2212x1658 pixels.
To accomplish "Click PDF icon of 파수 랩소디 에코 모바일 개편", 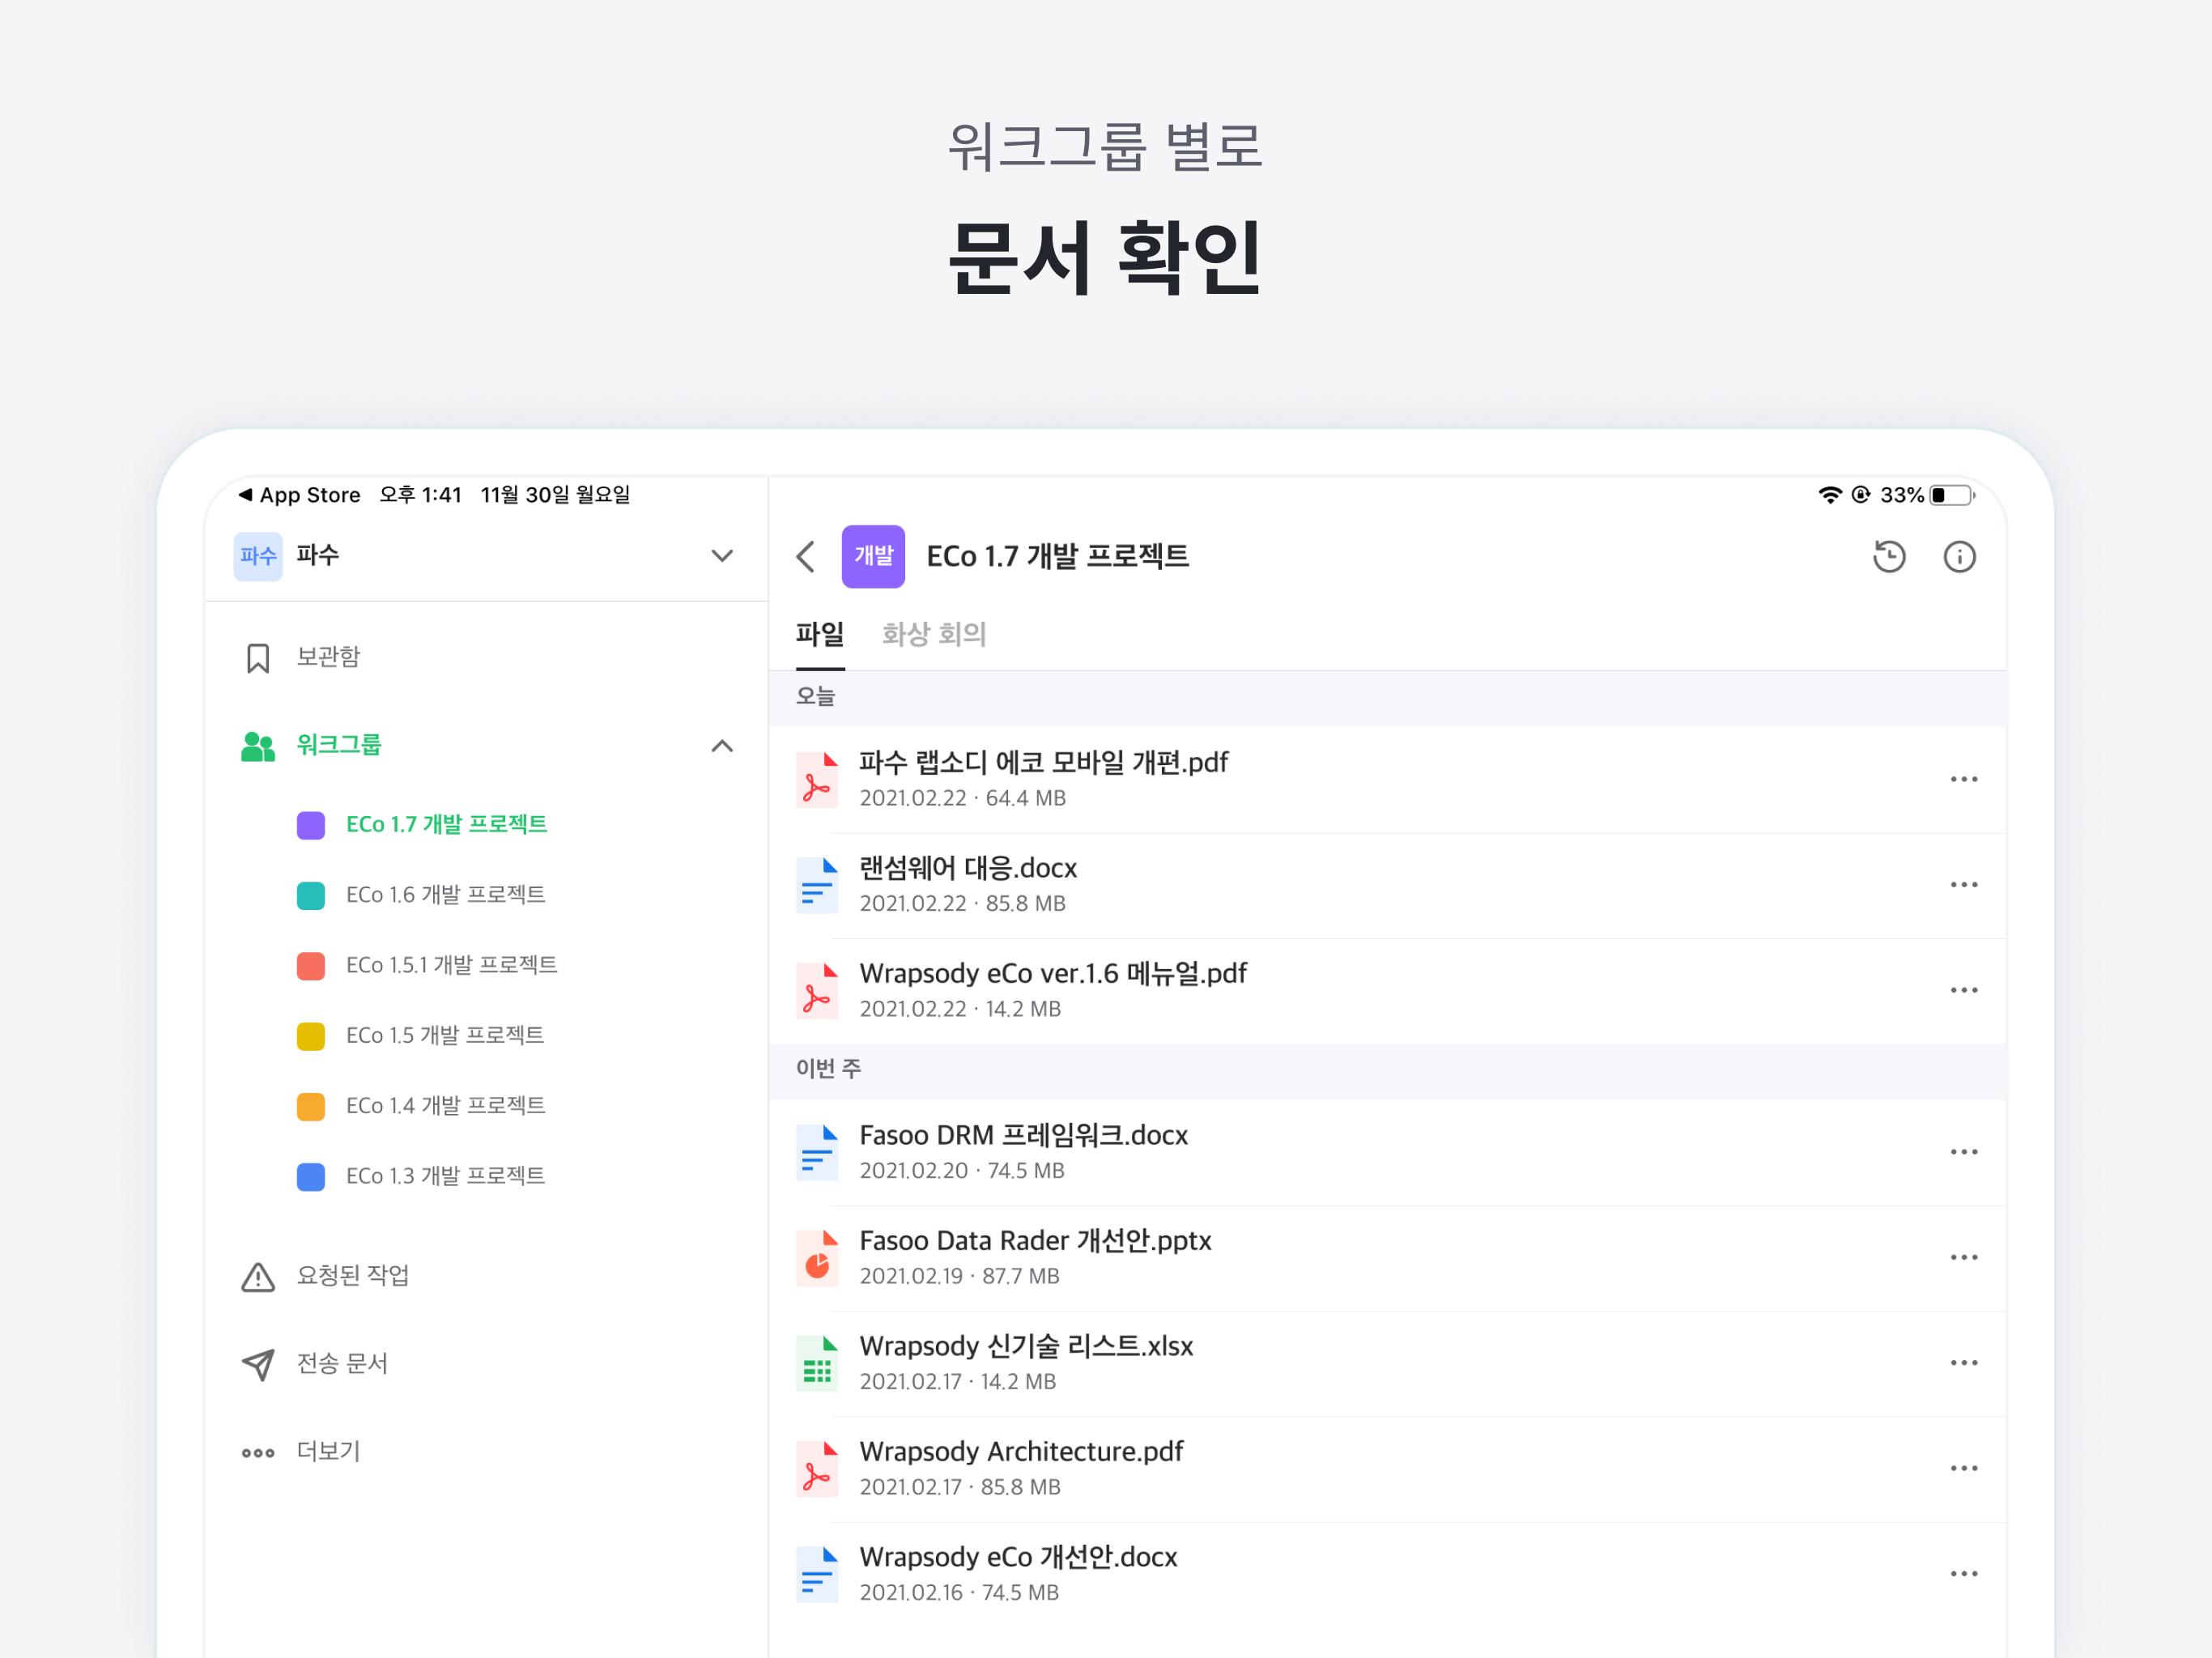I will click(817, 779).
